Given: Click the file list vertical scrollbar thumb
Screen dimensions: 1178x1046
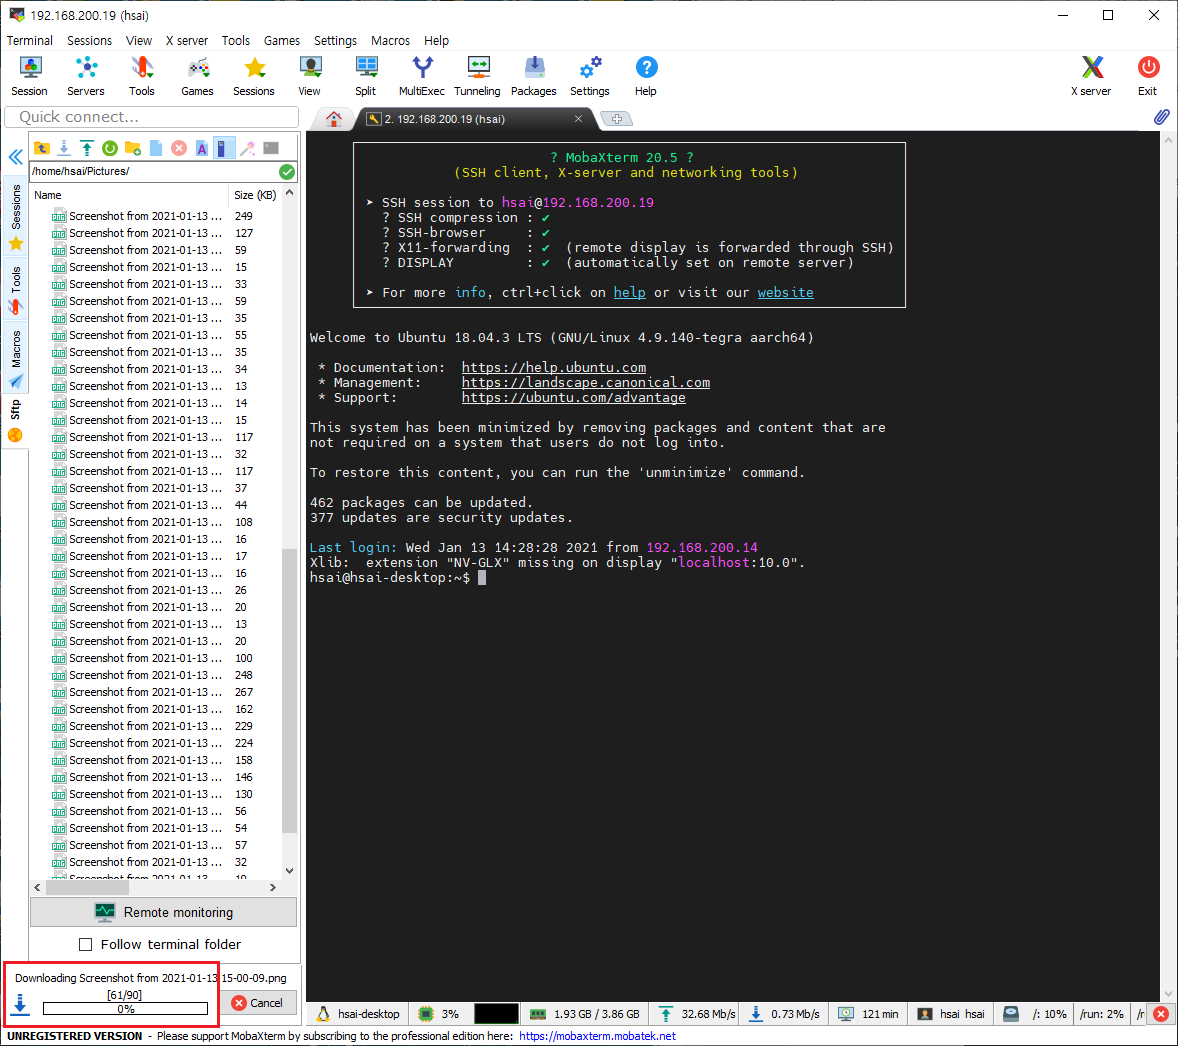Looking at the screenshot, I should click(x=289, y=691).
